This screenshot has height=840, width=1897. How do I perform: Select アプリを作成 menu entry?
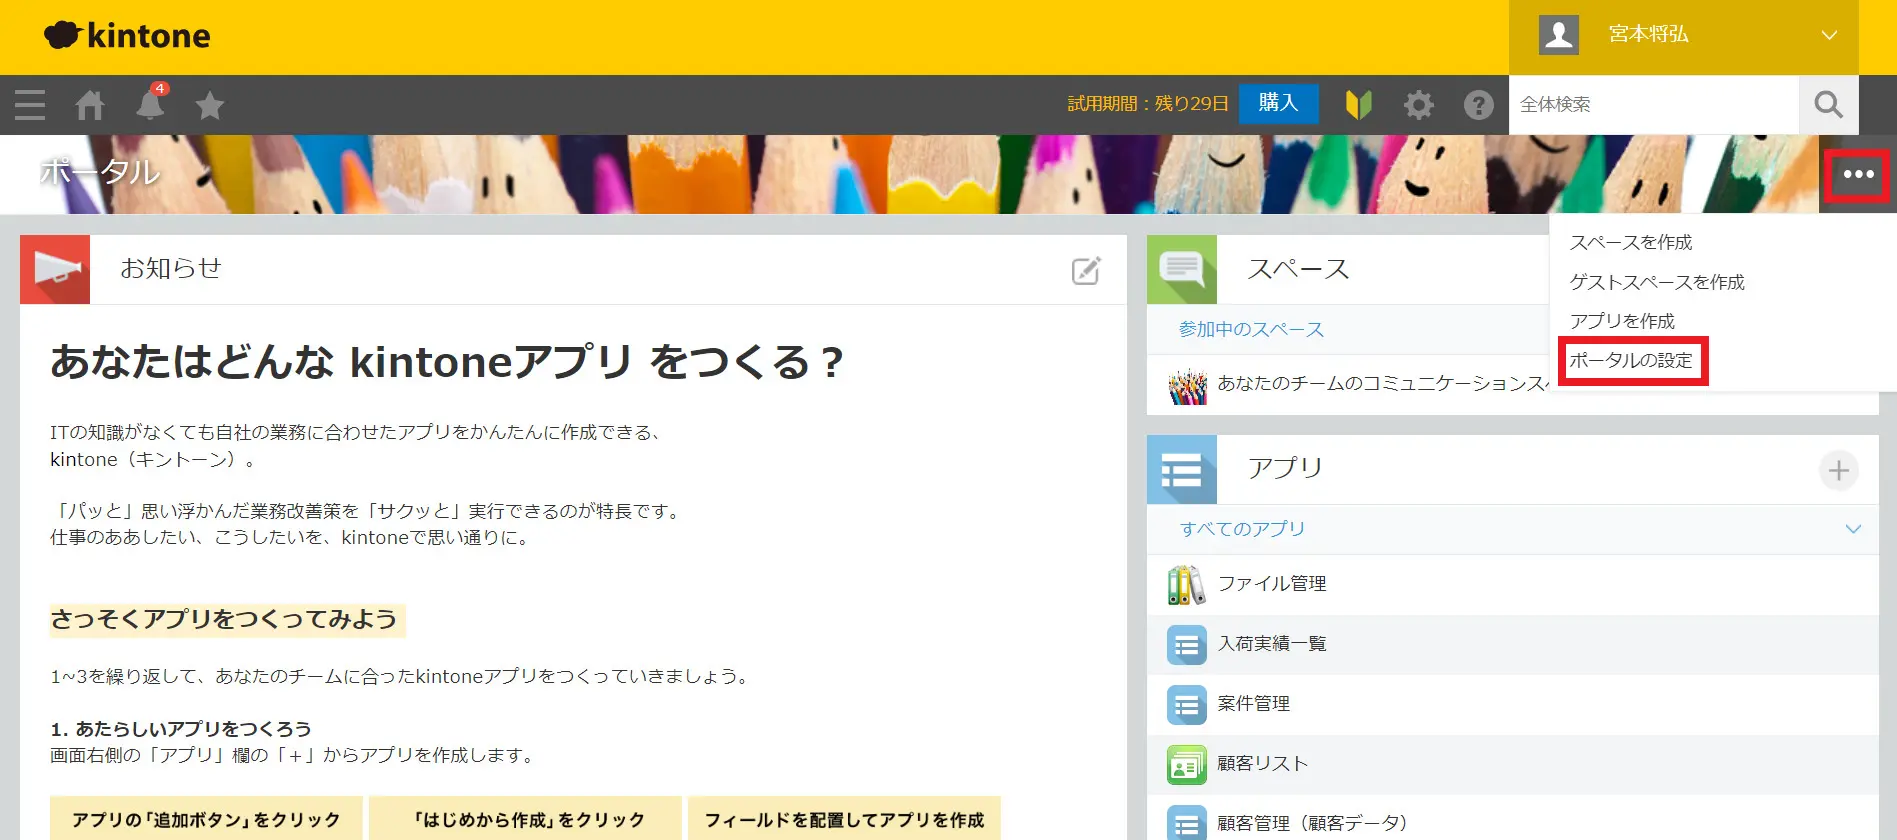point(1621,321)
